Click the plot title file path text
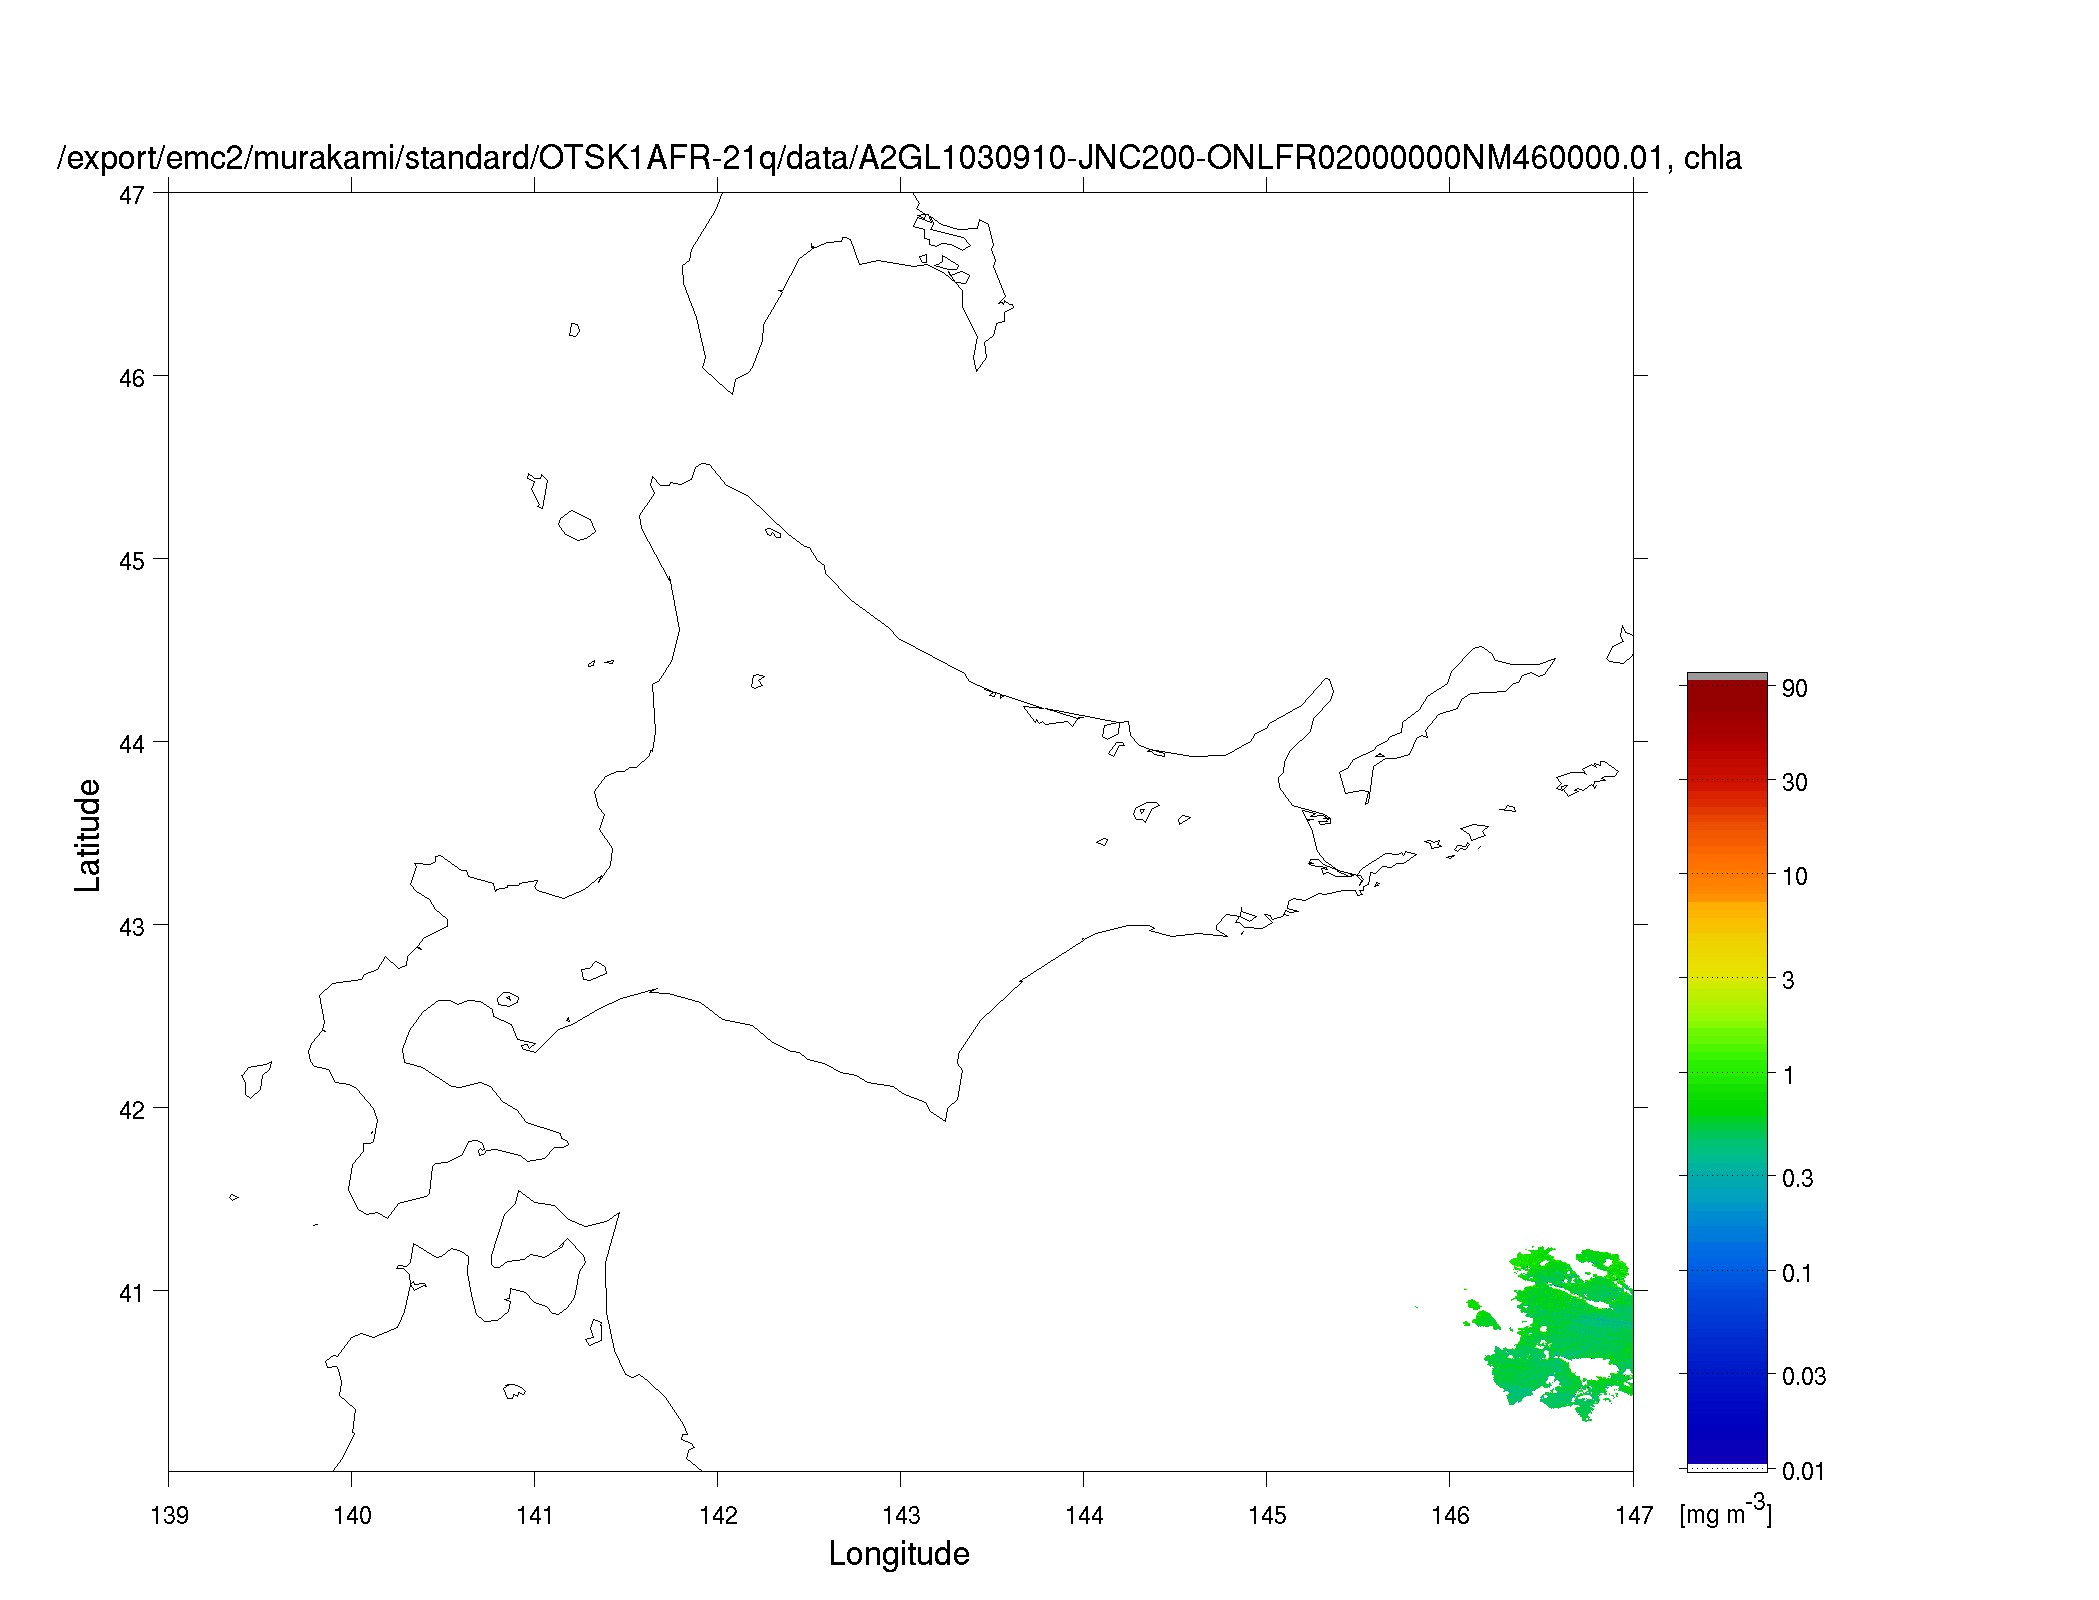Screen dimensions: 2099x1600 point(899,158)
